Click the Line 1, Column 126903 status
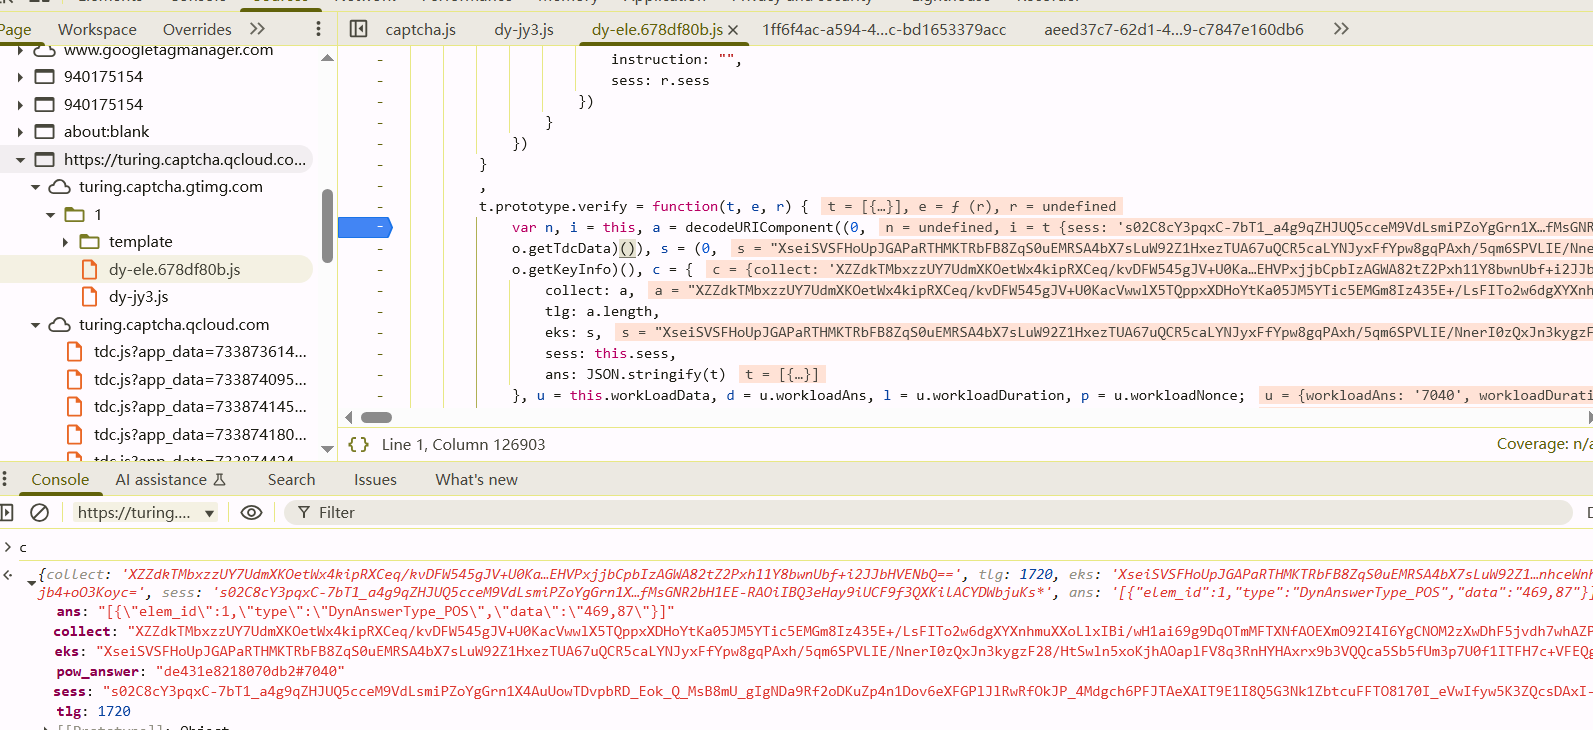The image size is (1593, 730). pyautogui.click(x=463, y=445)
